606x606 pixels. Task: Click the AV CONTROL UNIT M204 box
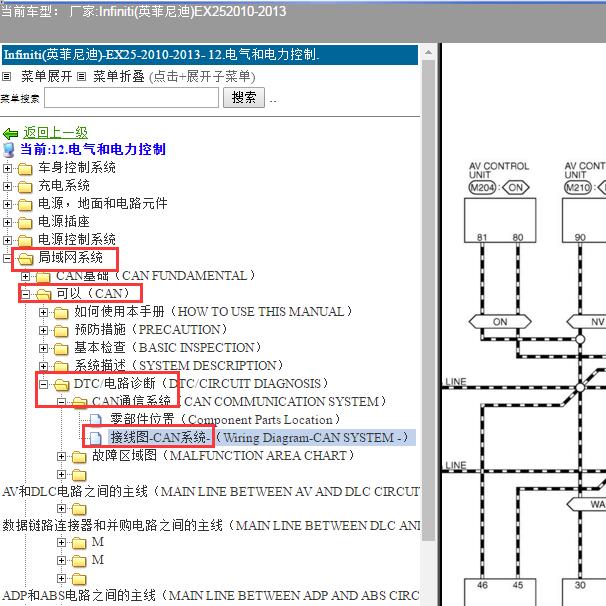pyautogui.click(x=500, y=220)
